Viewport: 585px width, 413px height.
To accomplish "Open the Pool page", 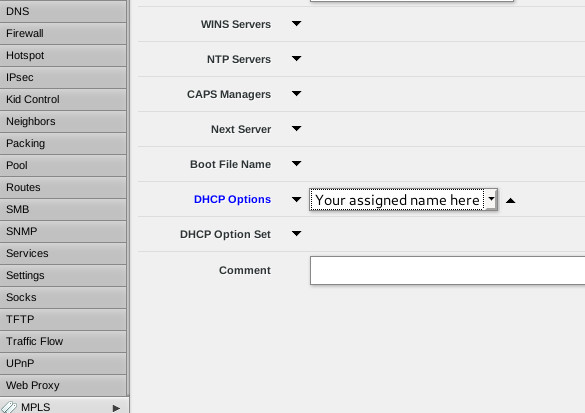I will click(63, 165).
